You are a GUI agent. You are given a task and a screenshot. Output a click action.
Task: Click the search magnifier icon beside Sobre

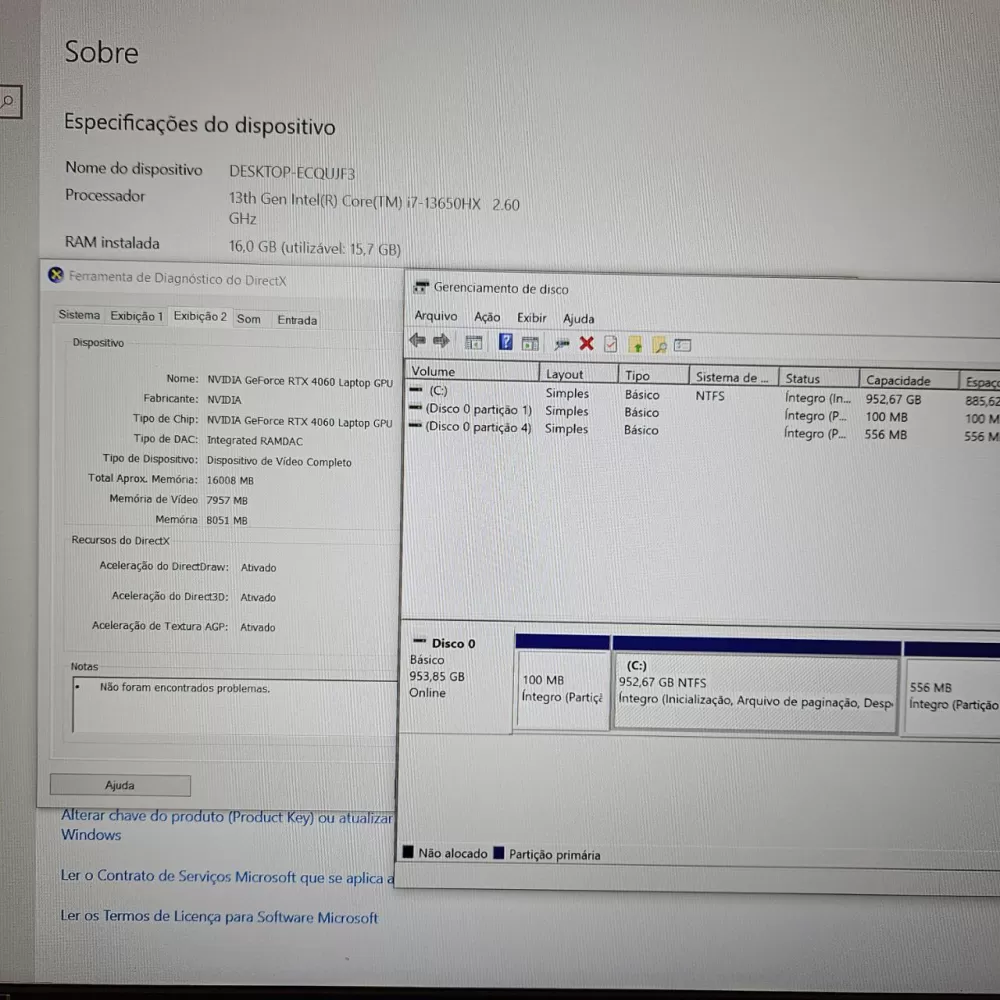(x=8, y=101)
